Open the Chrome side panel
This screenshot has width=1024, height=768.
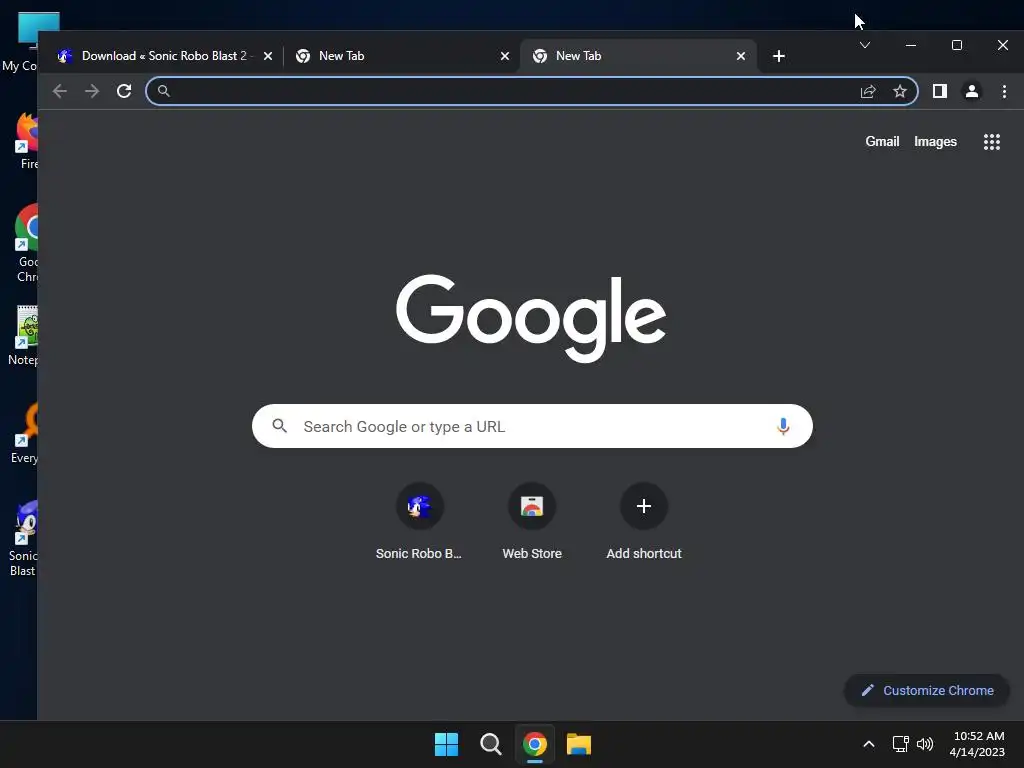tap(940, 91)
